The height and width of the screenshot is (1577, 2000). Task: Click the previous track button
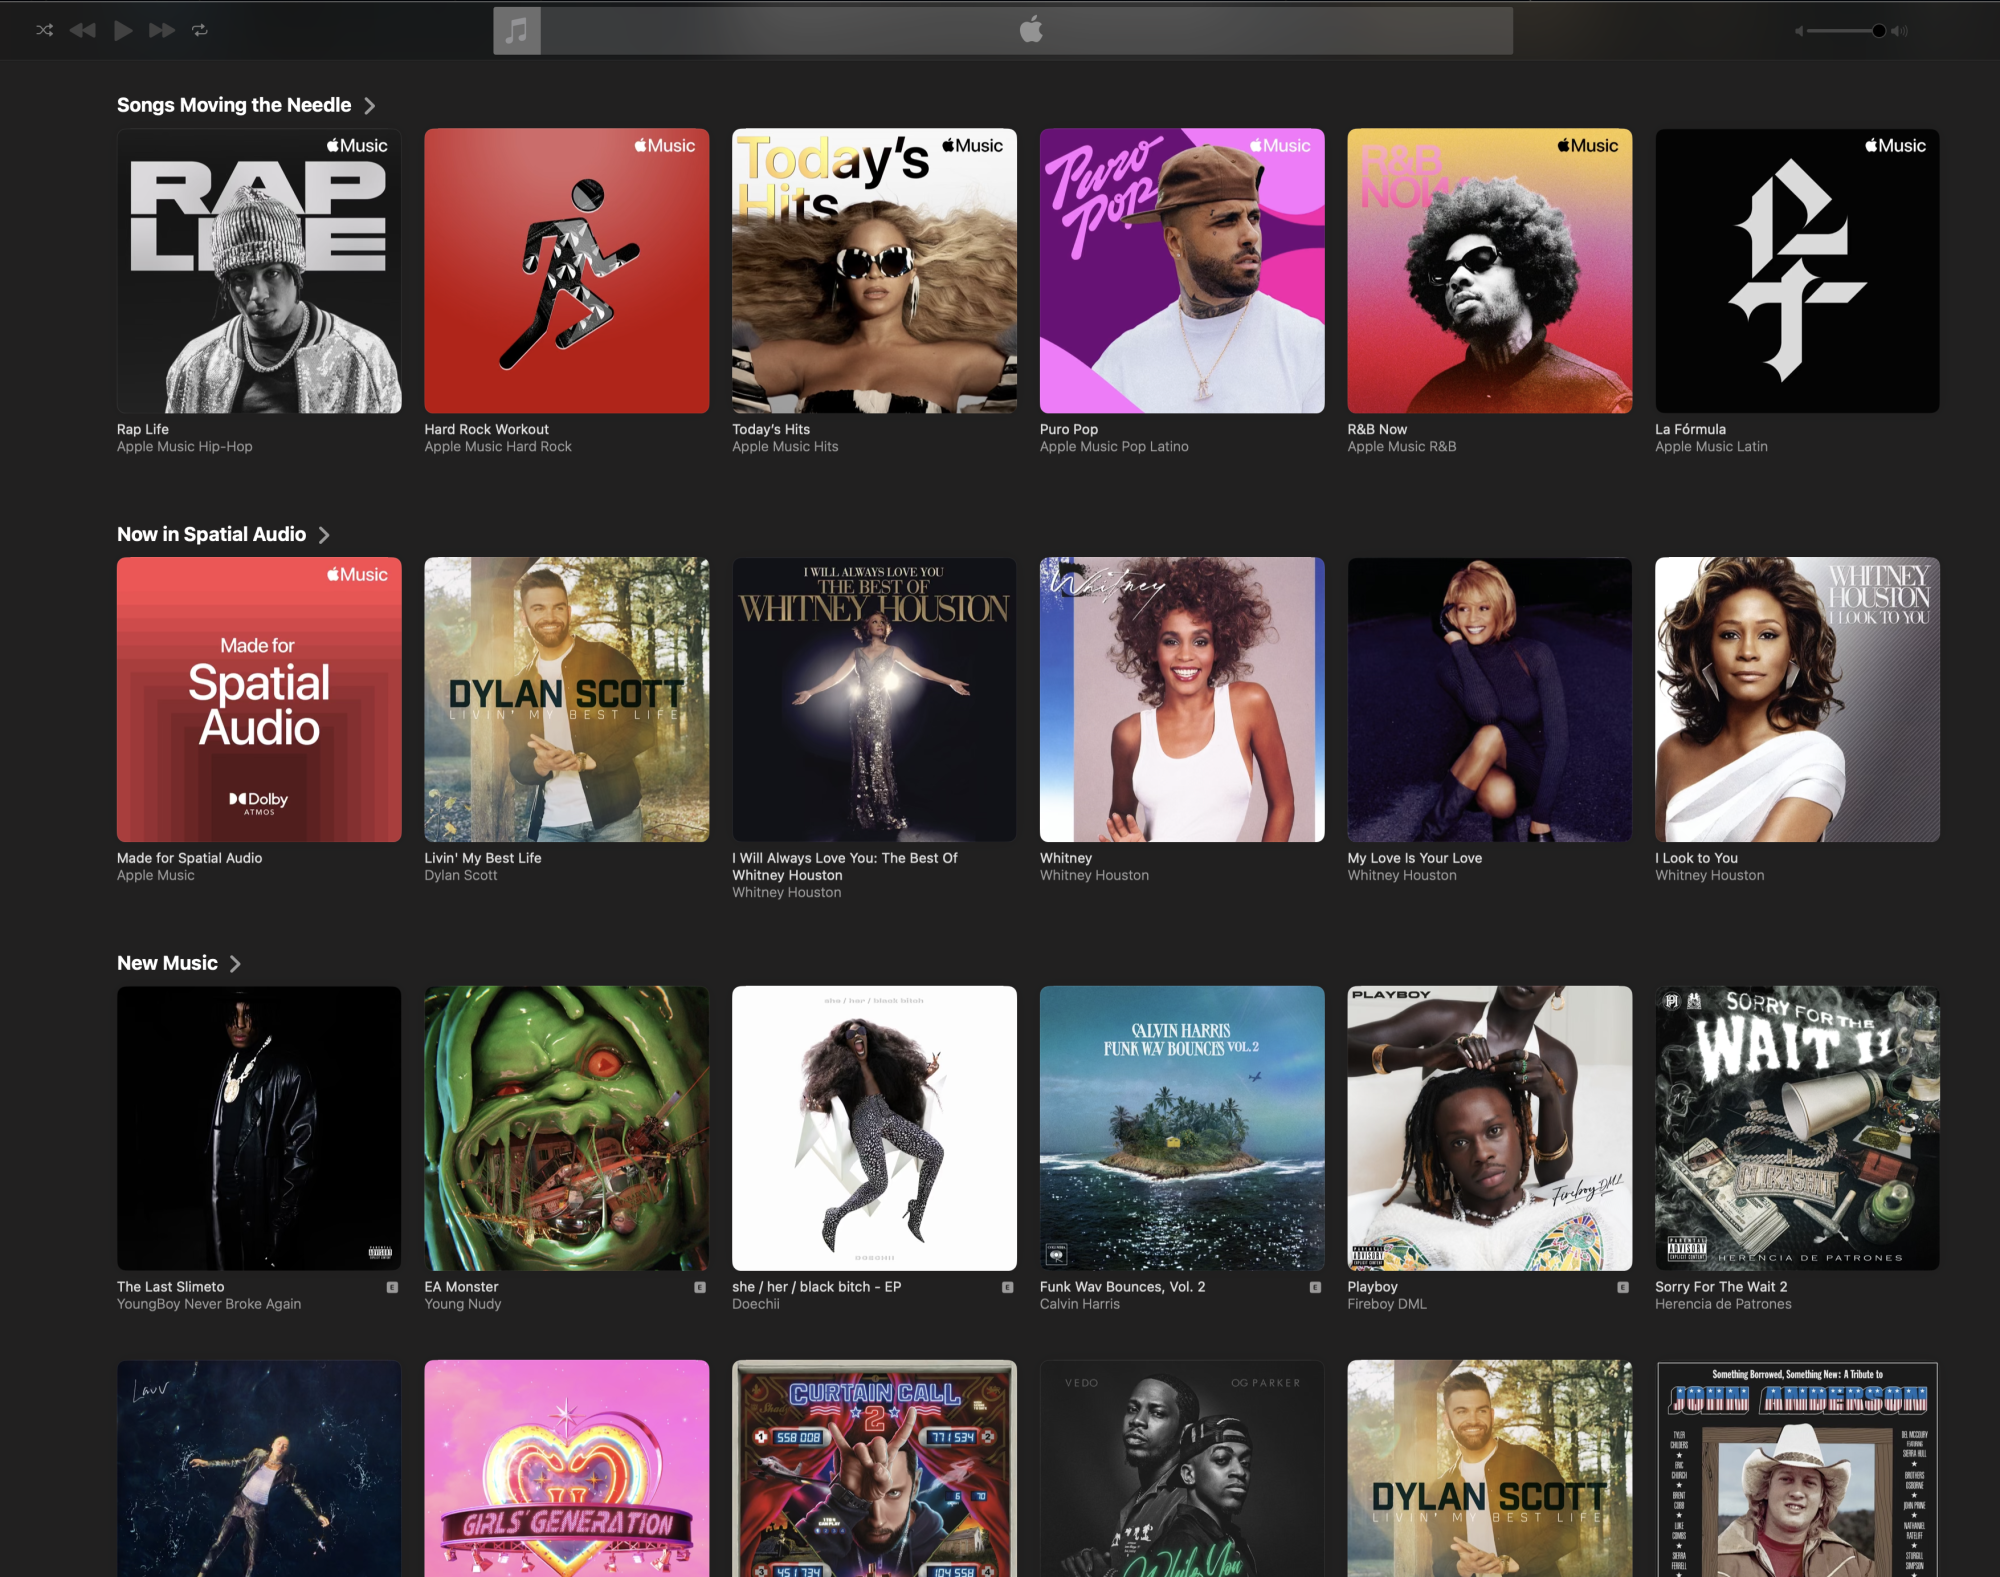point(83,30)
